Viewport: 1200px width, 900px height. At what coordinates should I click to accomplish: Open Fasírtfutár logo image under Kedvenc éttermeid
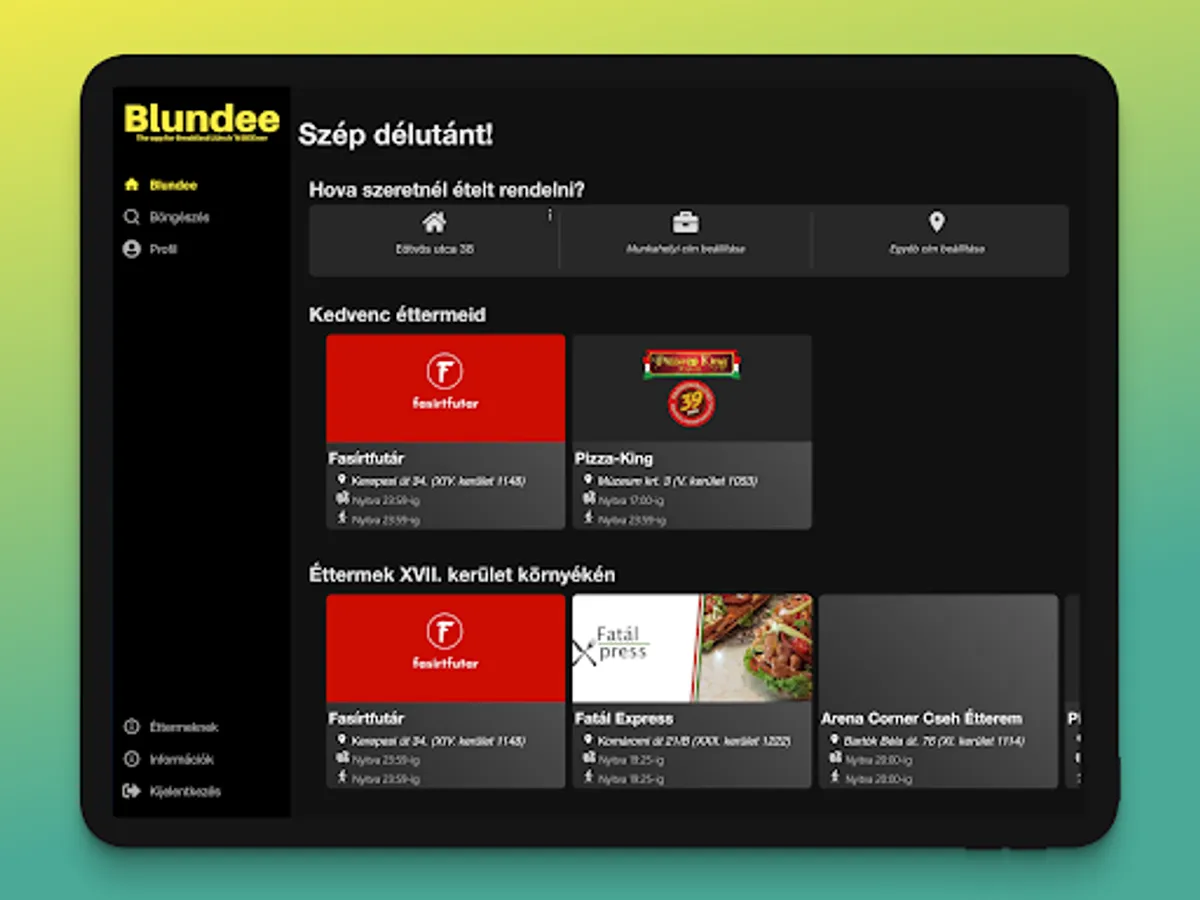(x=445, y=388)
